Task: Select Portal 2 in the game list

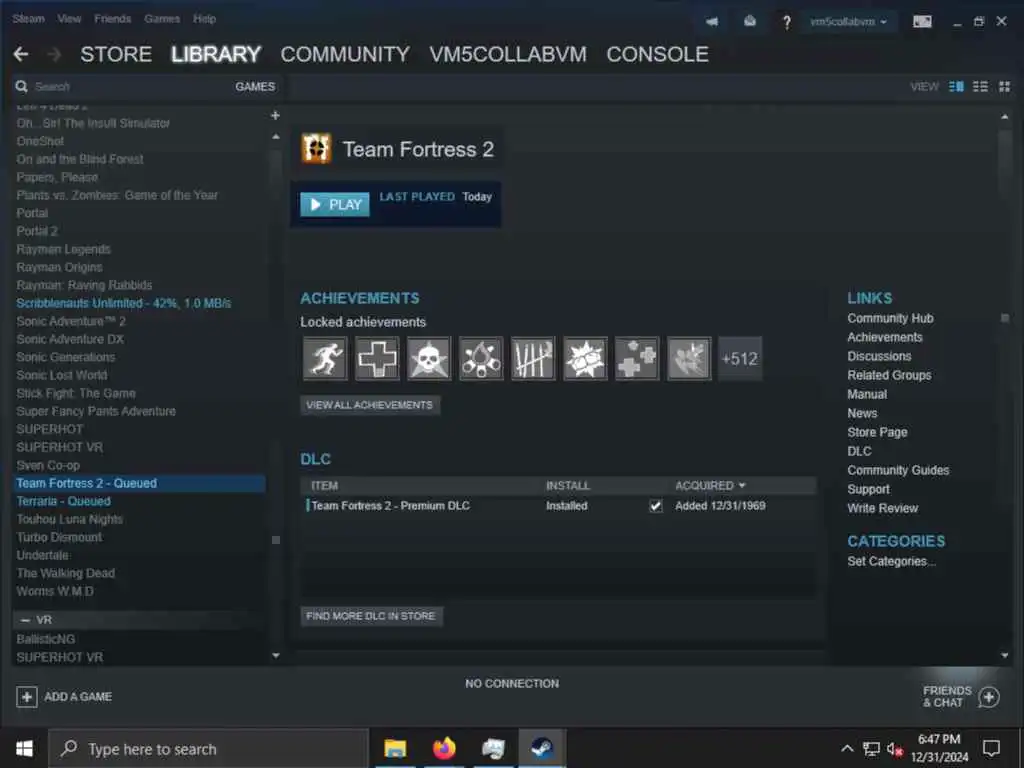Action: pos(37,231)
